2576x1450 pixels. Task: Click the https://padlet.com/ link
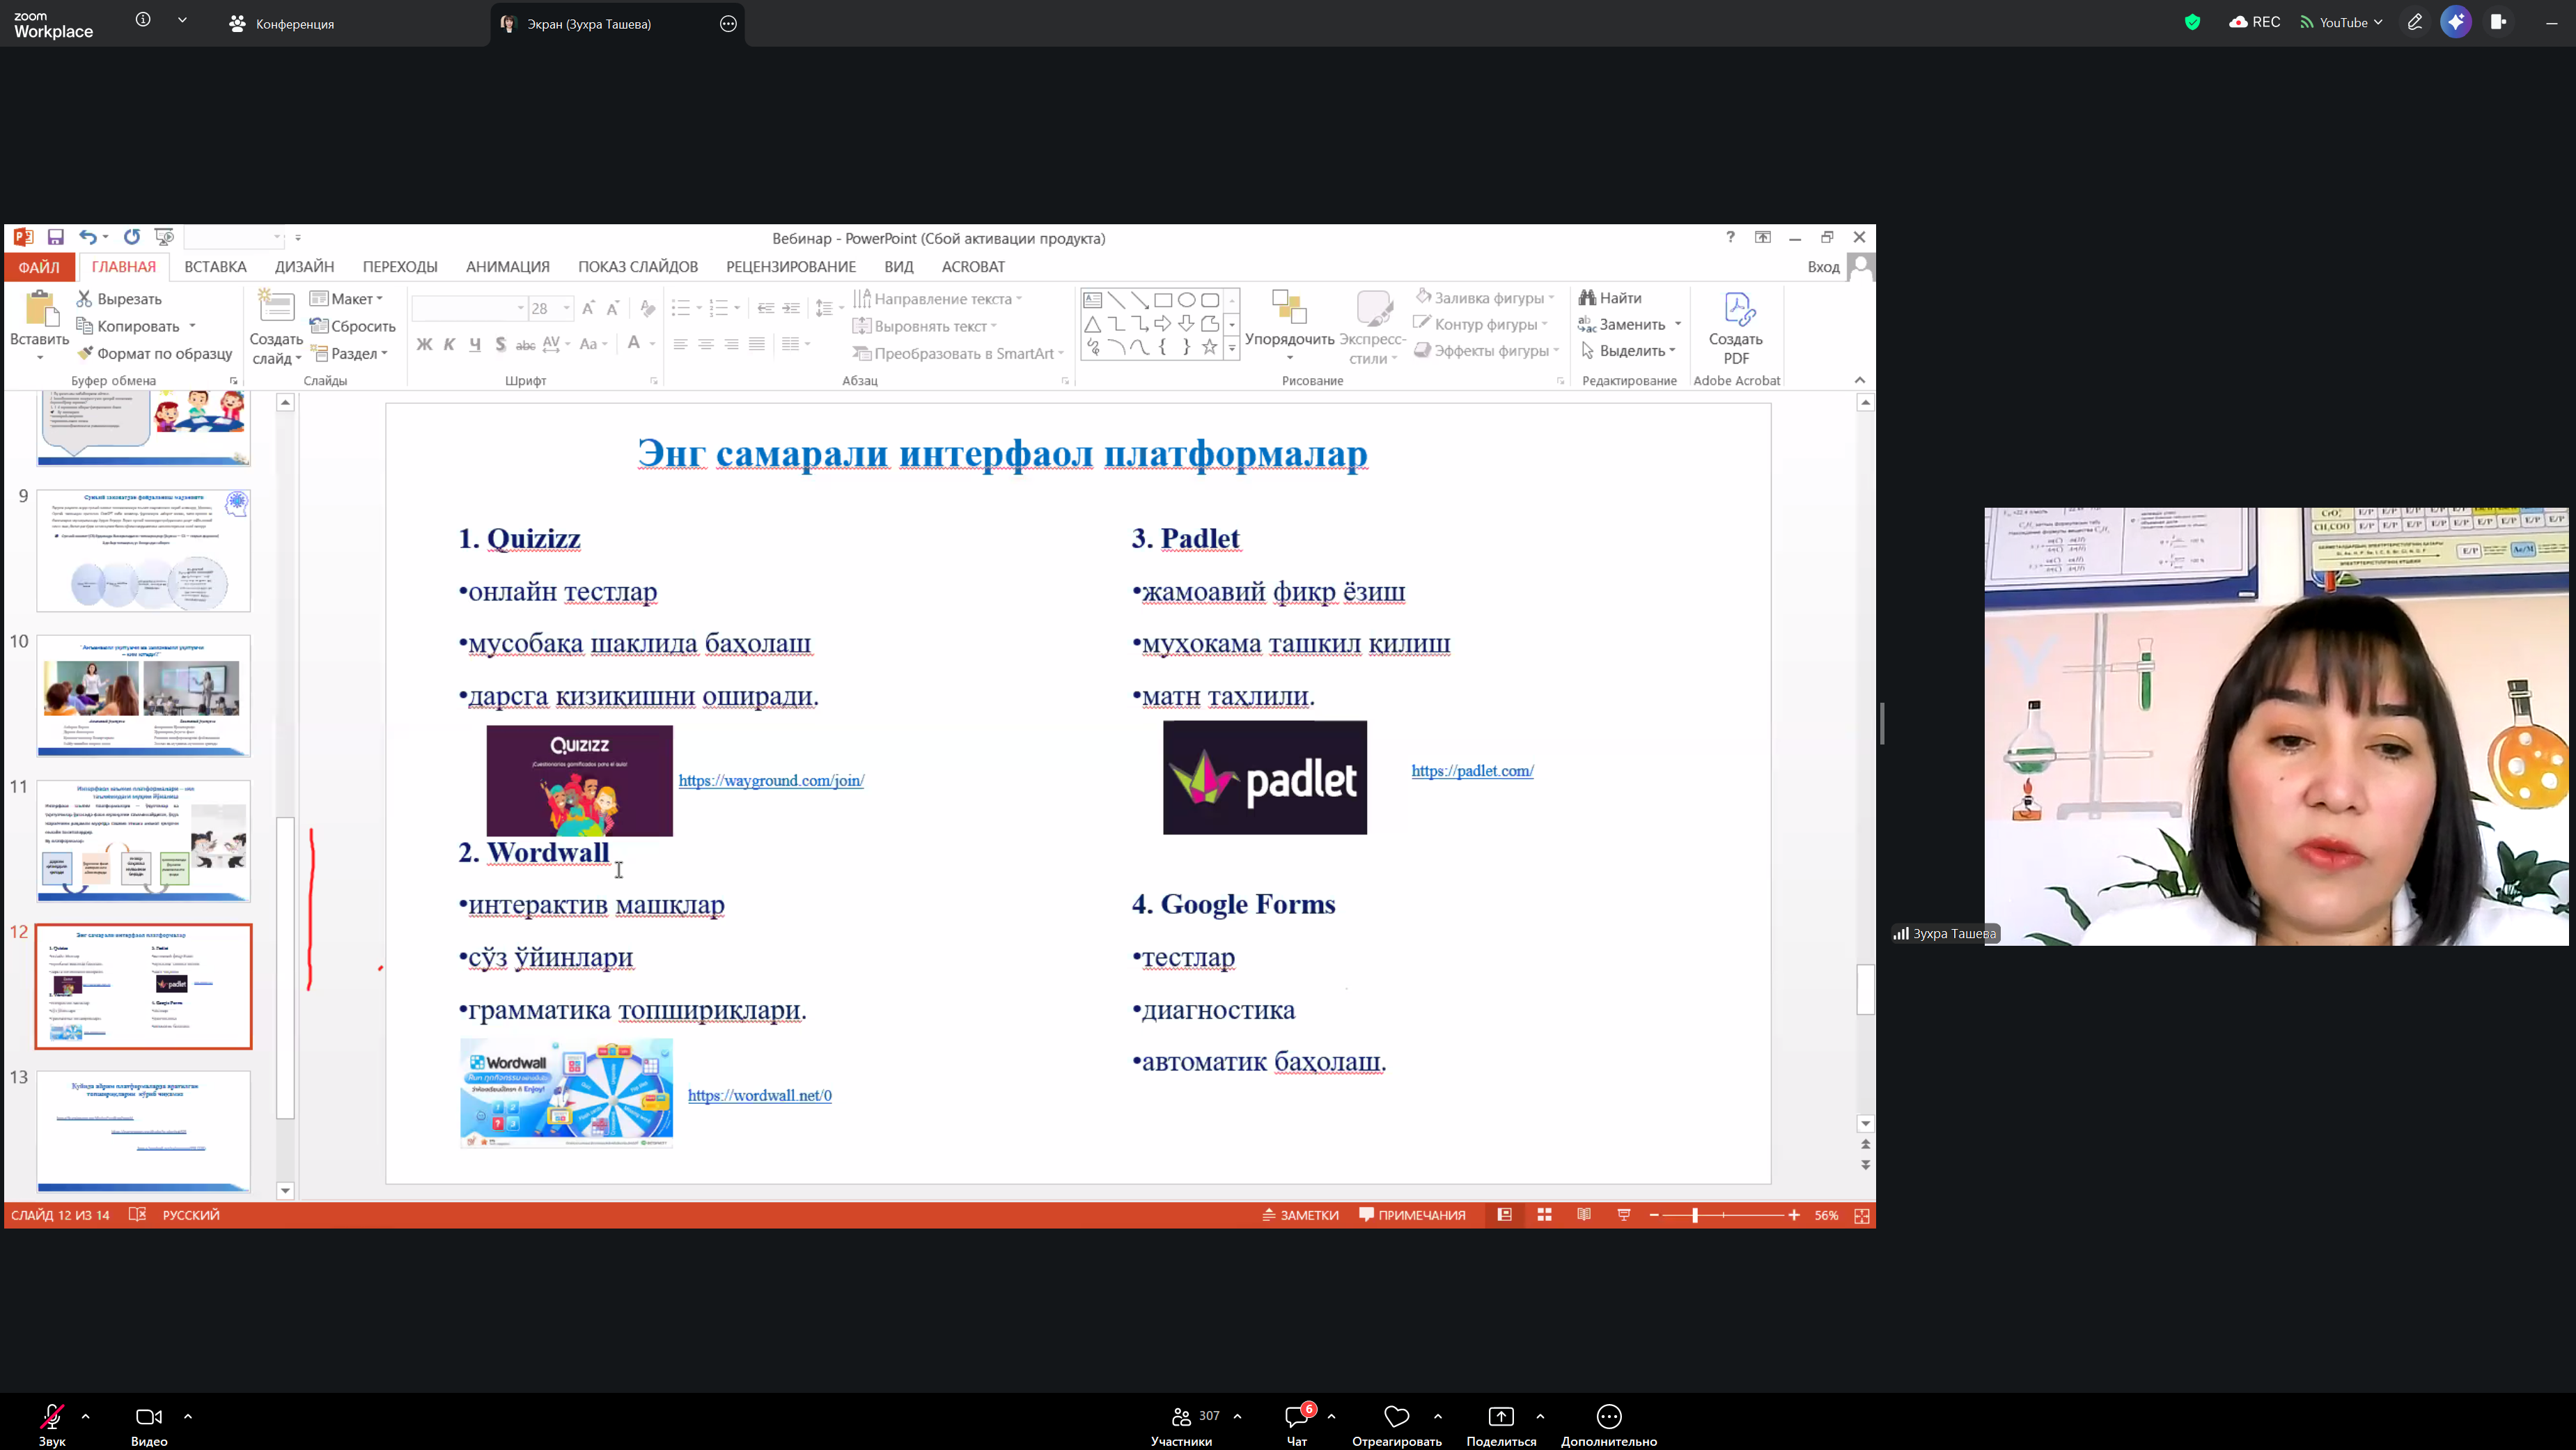[1472, 771]
